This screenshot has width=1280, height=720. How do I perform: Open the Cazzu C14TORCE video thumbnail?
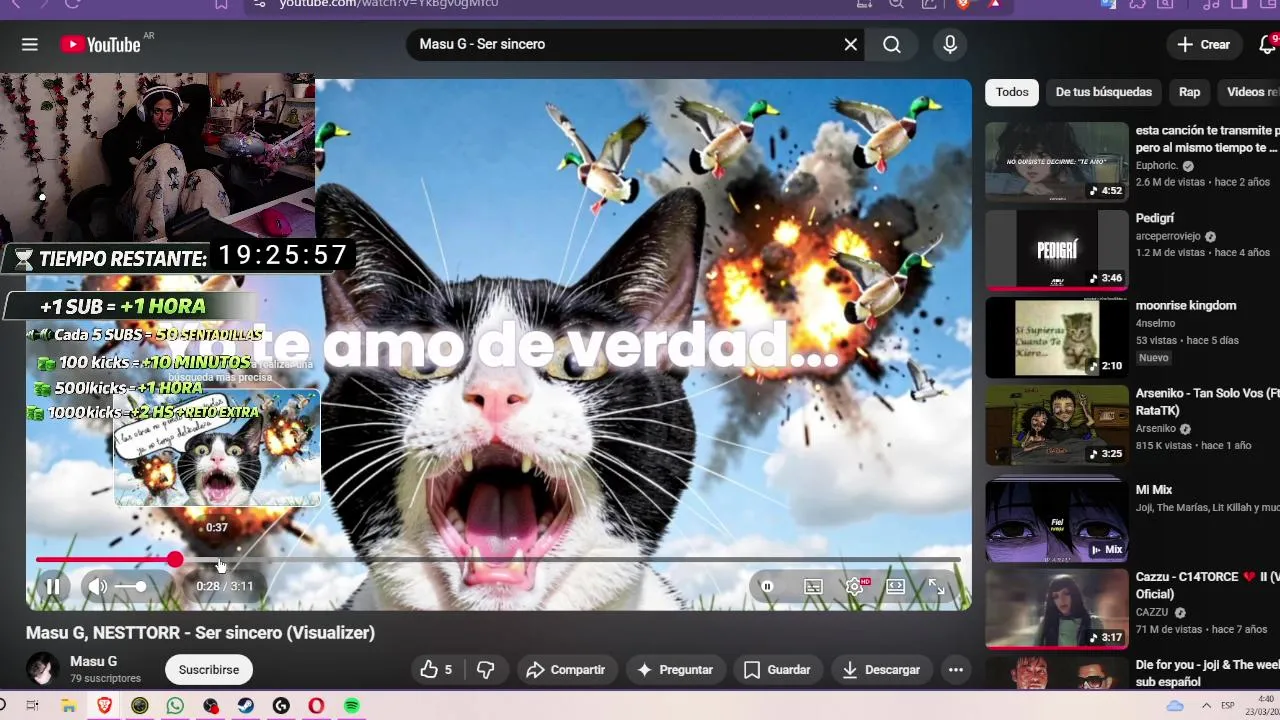click(1057, 609)
